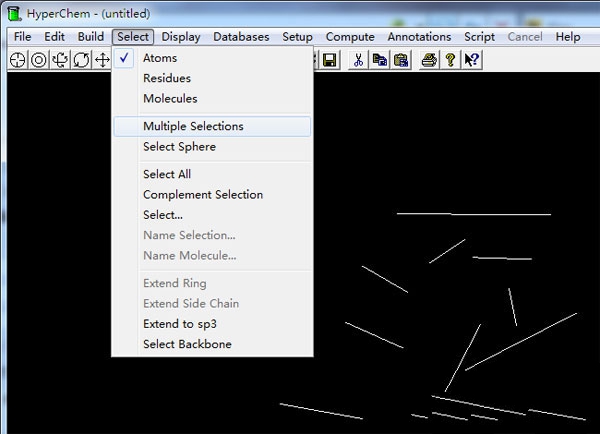Activate the Rotate in-plane tool
Viewport: 600px width, 434px height.
pos(81,60)
